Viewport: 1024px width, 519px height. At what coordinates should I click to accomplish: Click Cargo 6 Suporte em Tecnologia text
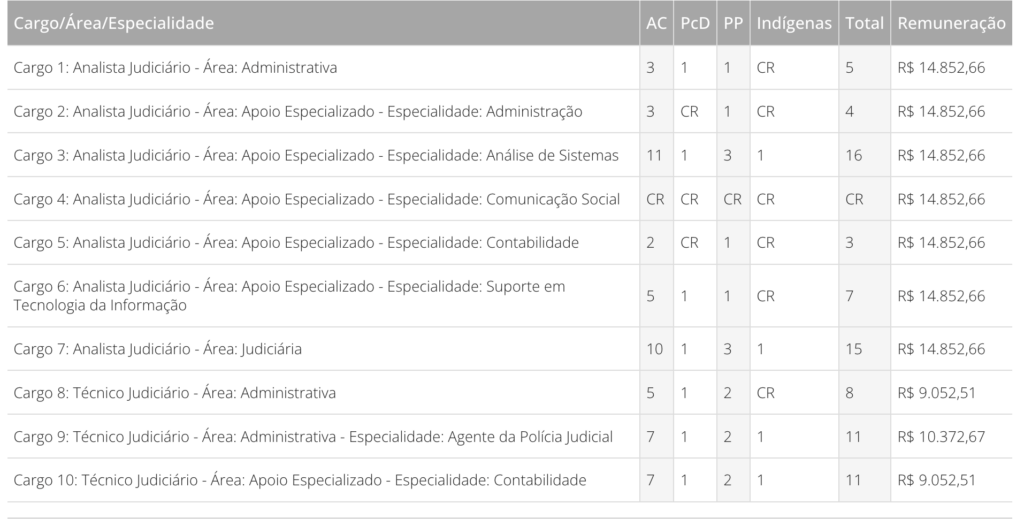pyautogui.click(x=289, y=296)
